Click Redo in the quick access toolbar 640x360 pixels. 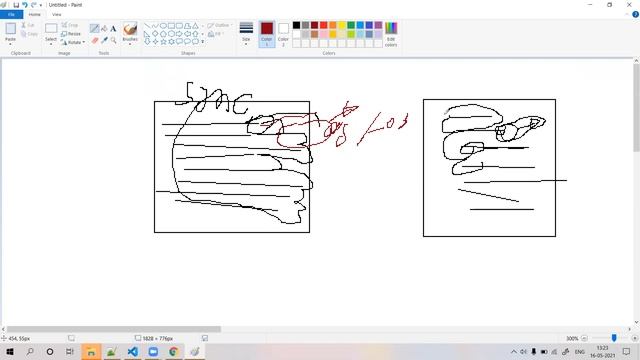click(33, 5)
